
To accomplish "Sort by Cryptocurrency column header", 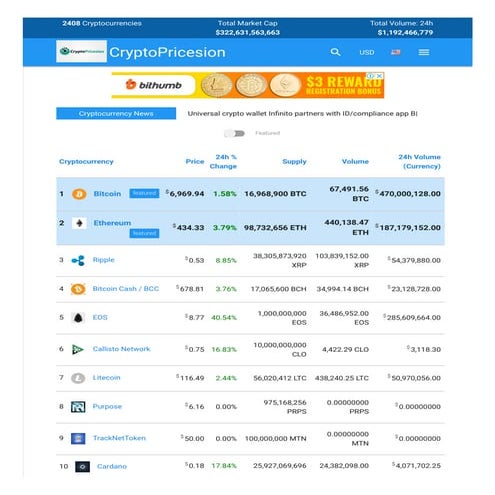I will [86, 161].
